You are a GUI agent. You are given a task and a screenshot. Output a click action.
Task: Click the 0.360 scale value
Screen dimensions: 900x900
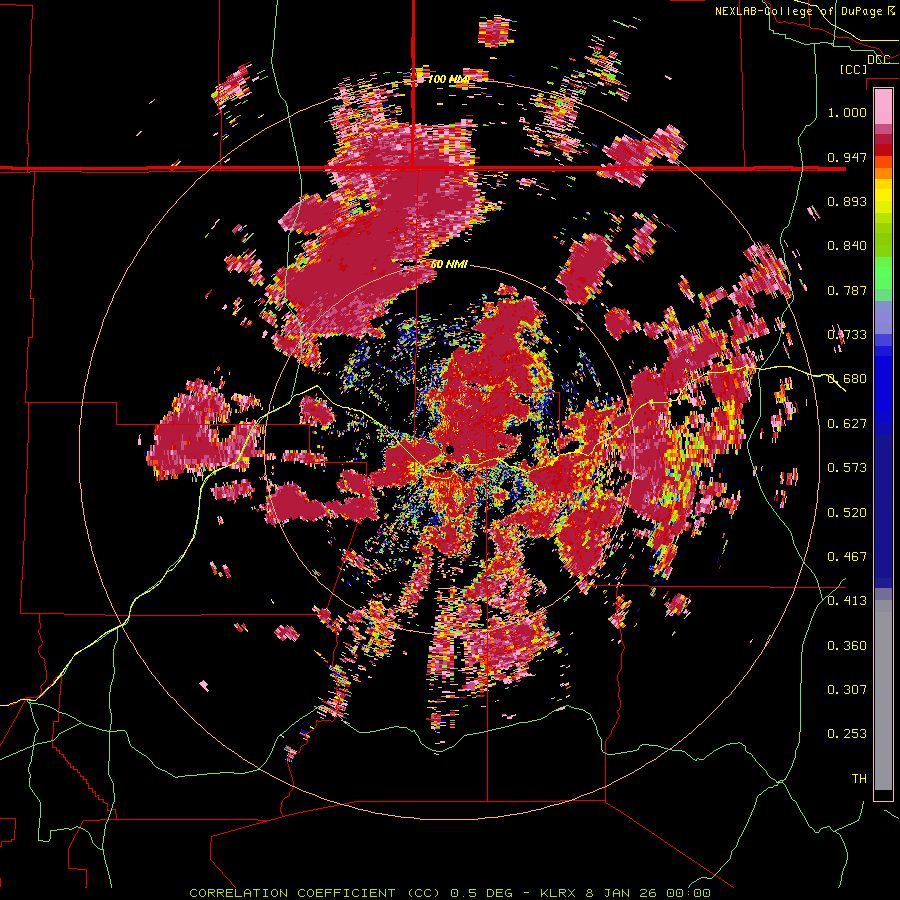point(847,645)
